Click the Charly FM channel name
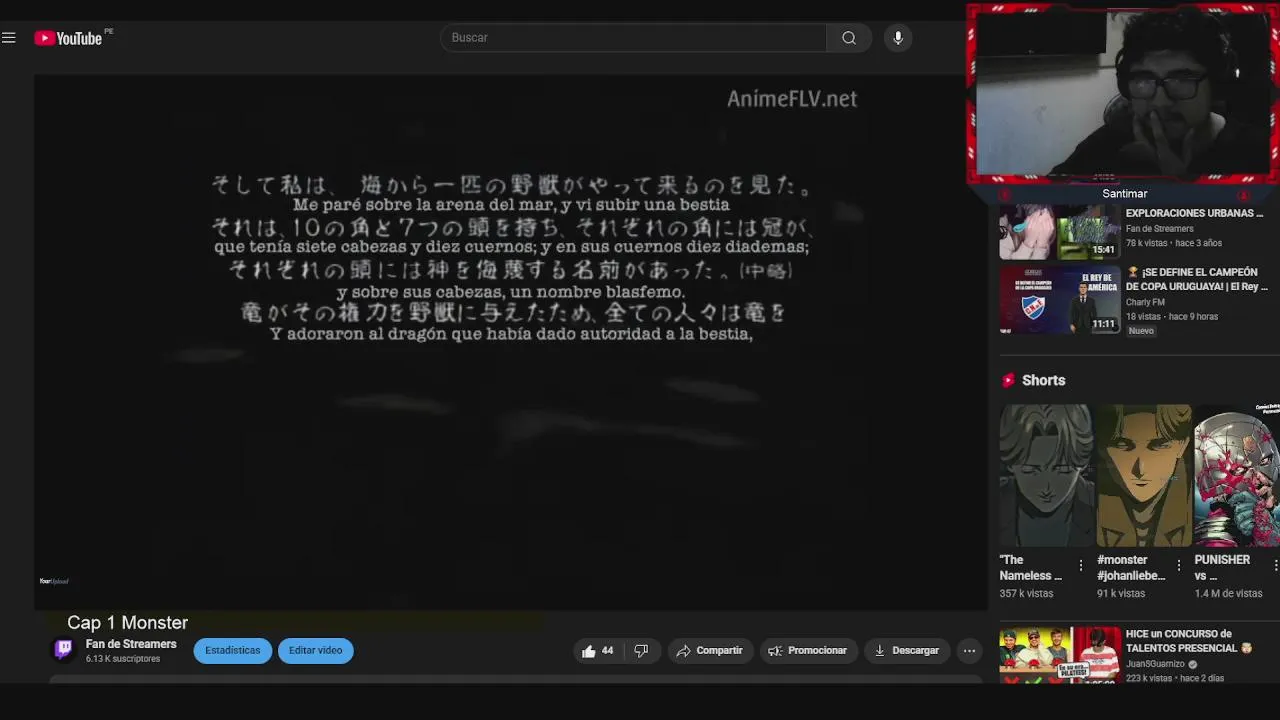1280x720 pixels. click(1145, 302)
